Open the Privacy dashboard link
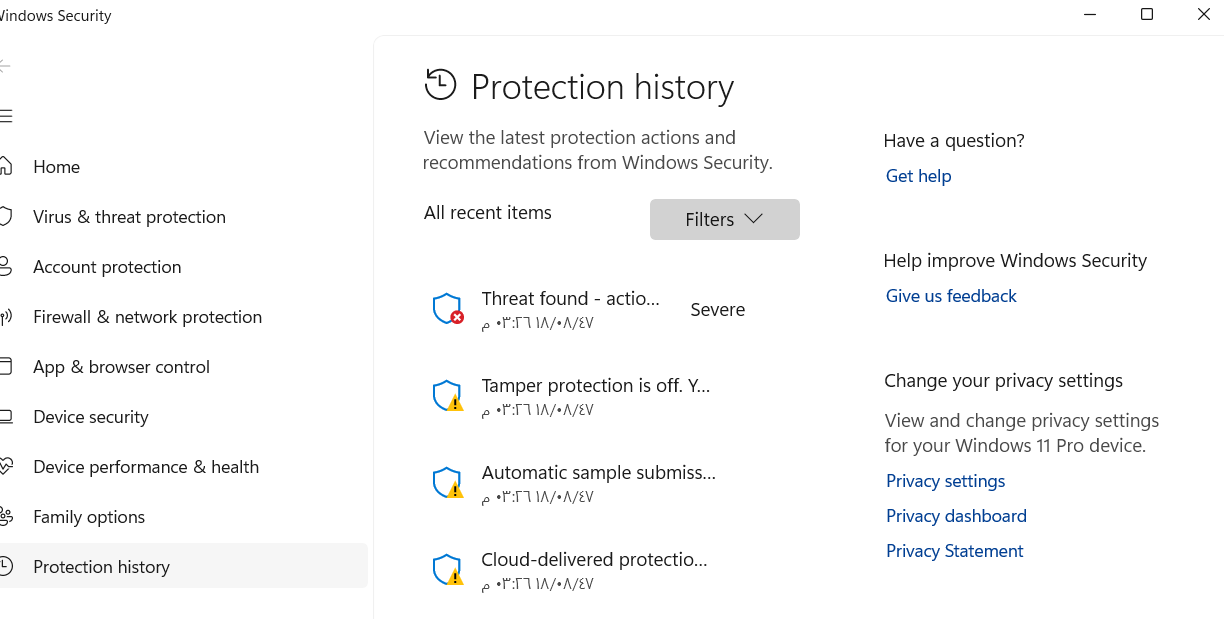 click(956, 516)
